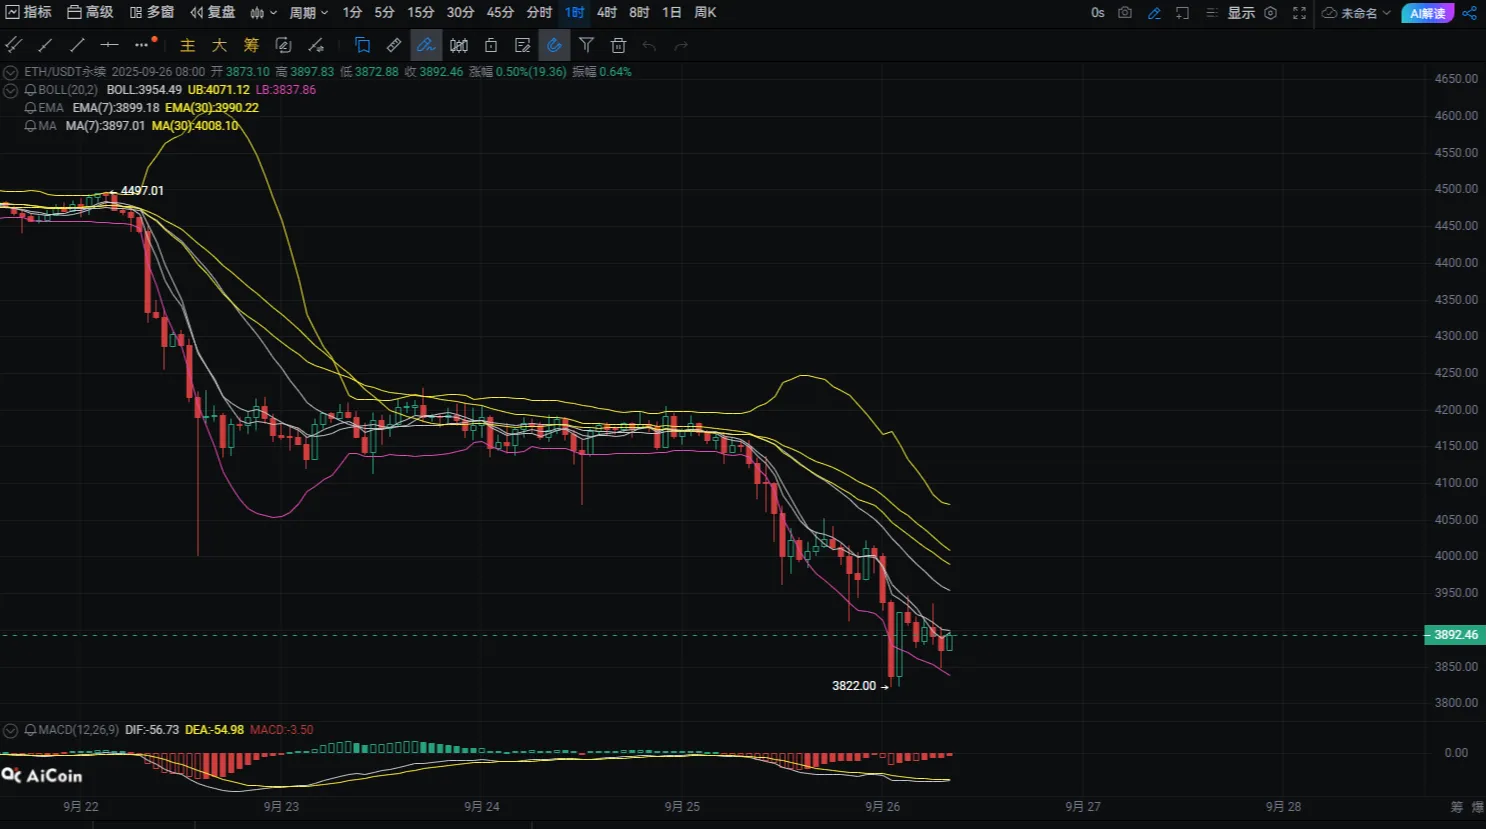The height and width of the screenshot is (829, 1487).
Task: Toggle the blue pencil drawing mode
Action: point(1154,13)
